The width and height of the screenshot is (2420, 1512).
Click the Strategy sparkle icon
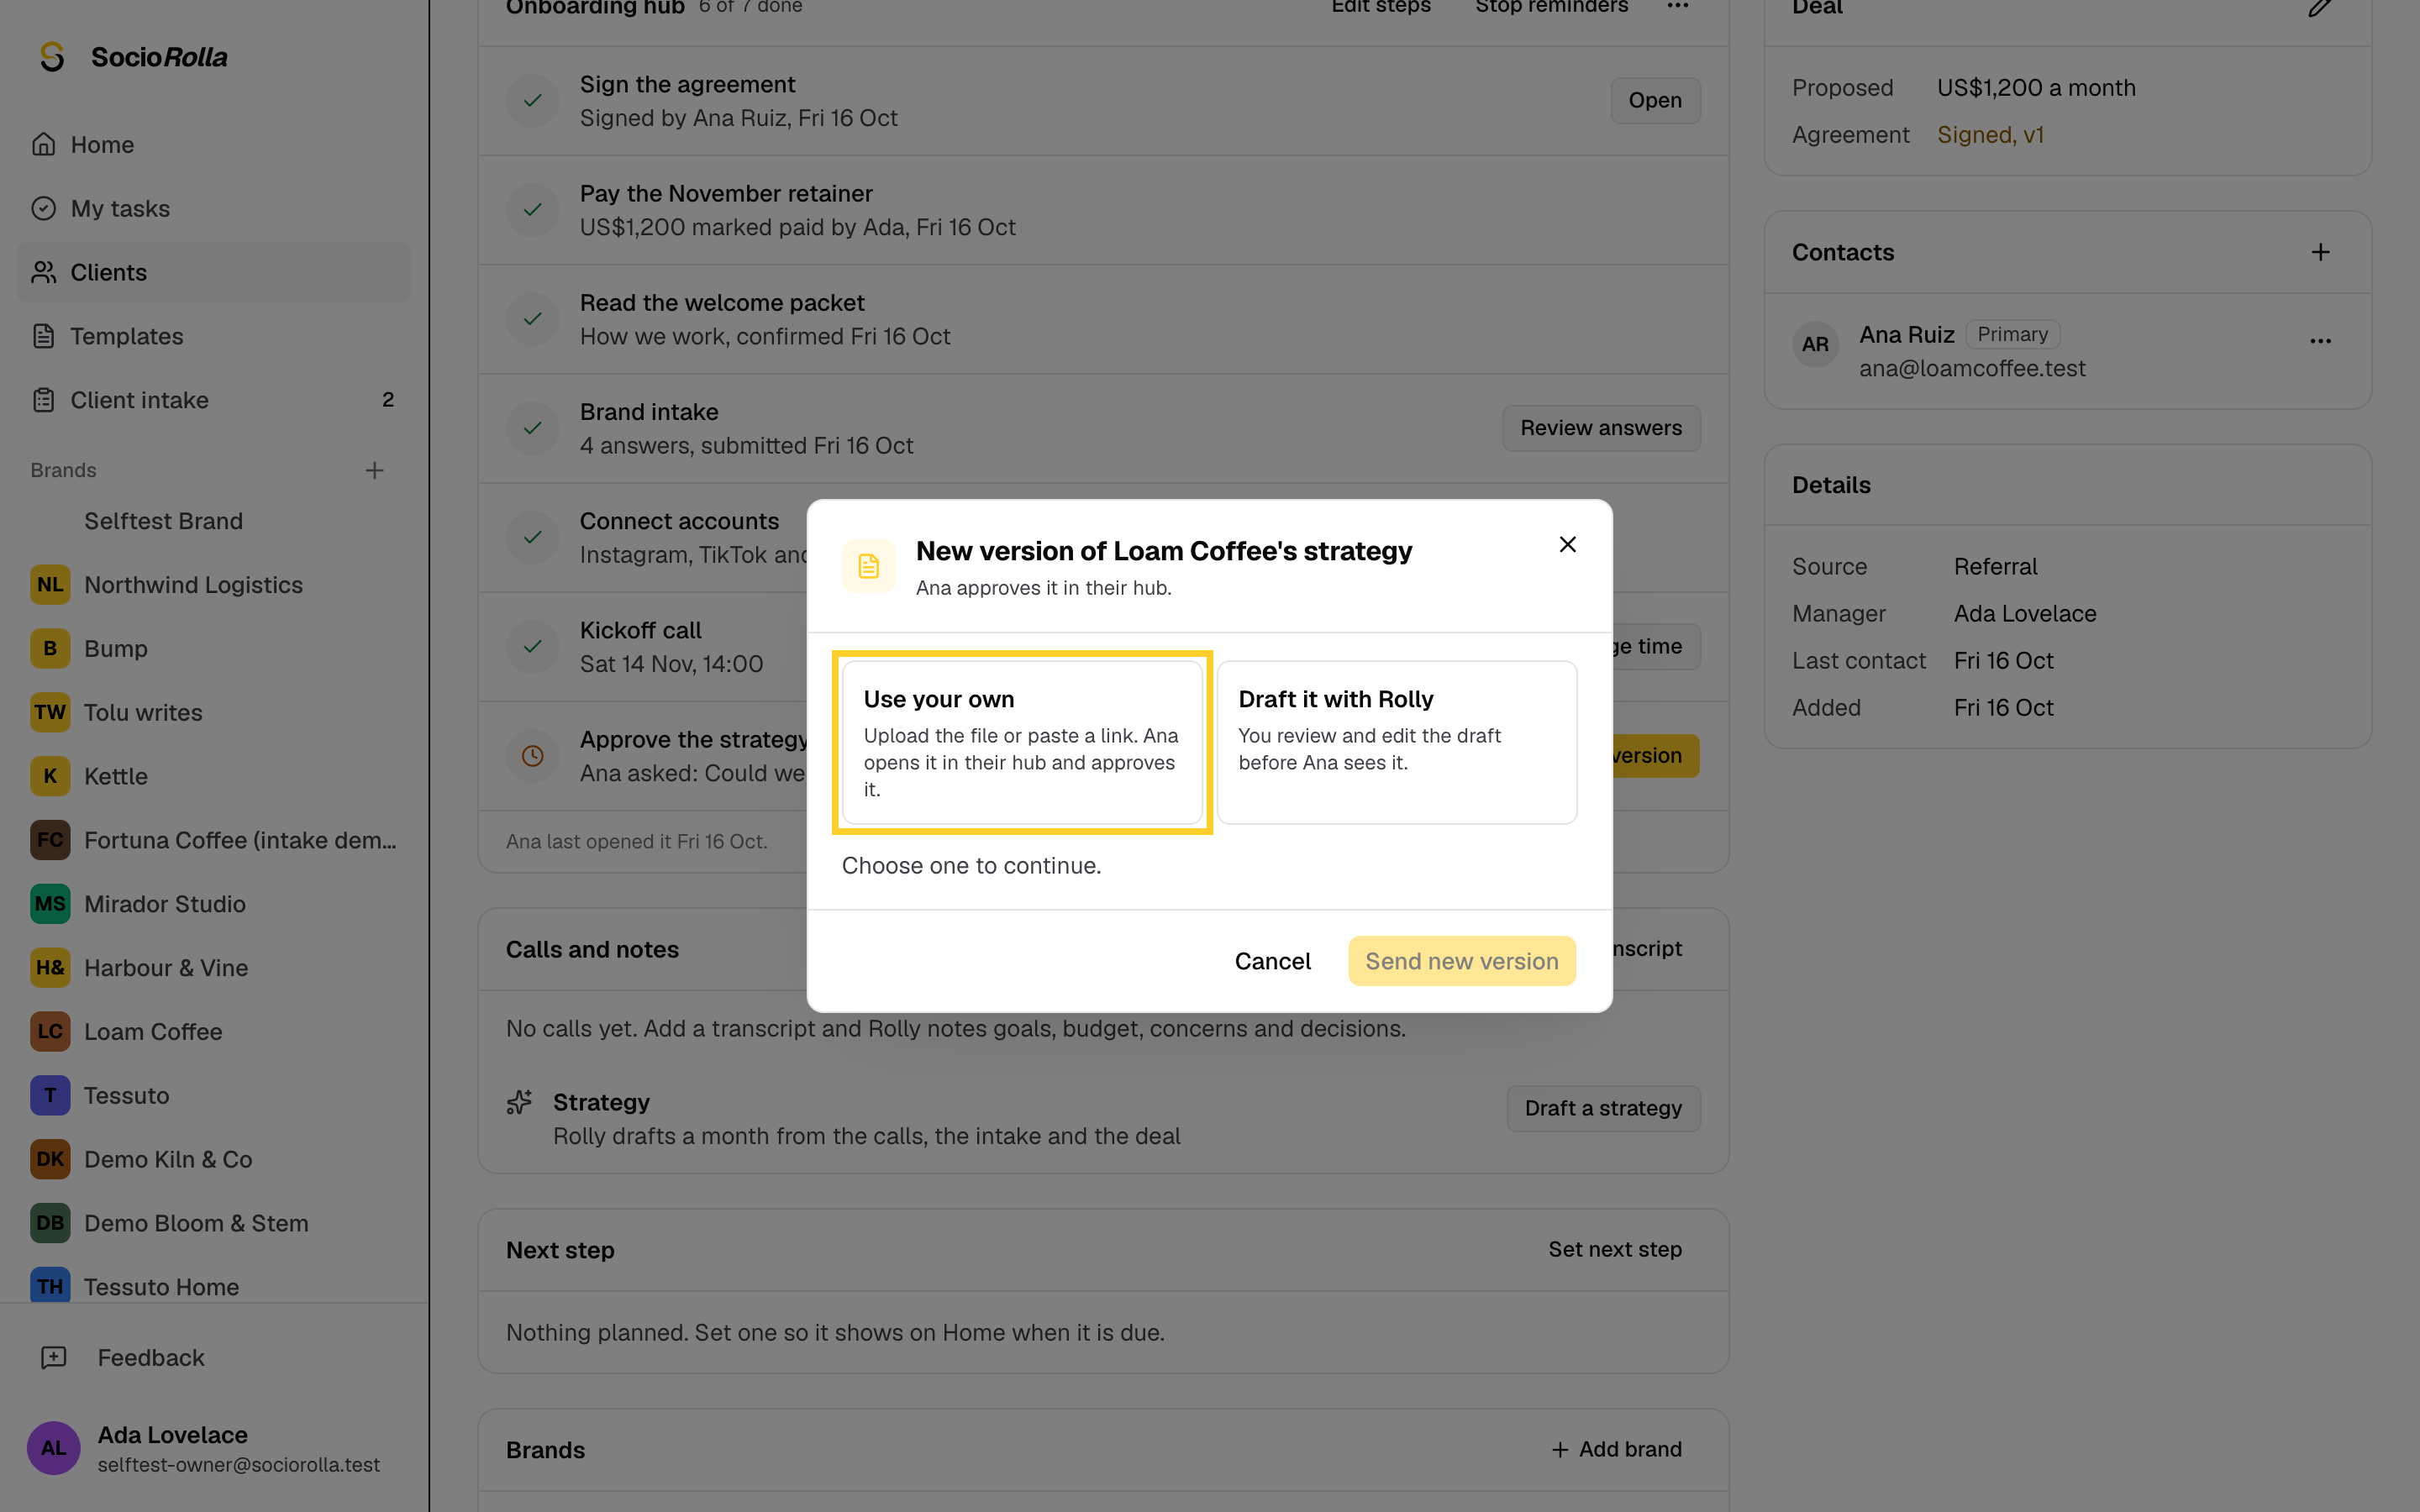(520, 1102)
